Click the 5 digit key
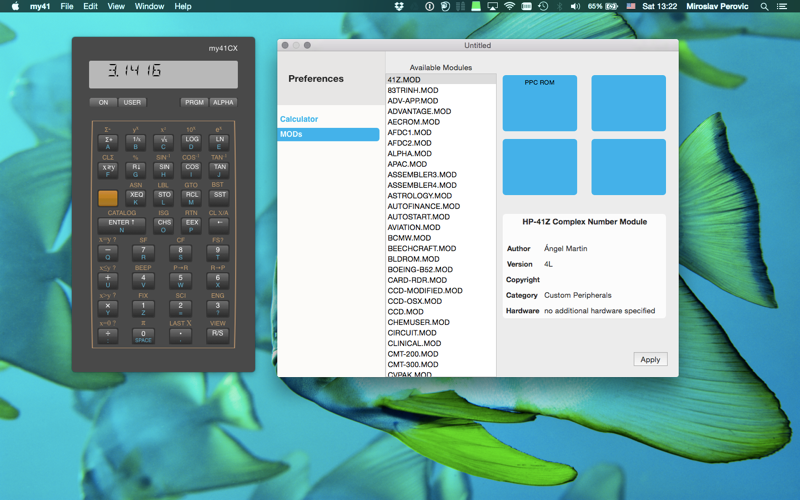The width and height of the screenshot is (800, 500). click(x=181, y=281)
